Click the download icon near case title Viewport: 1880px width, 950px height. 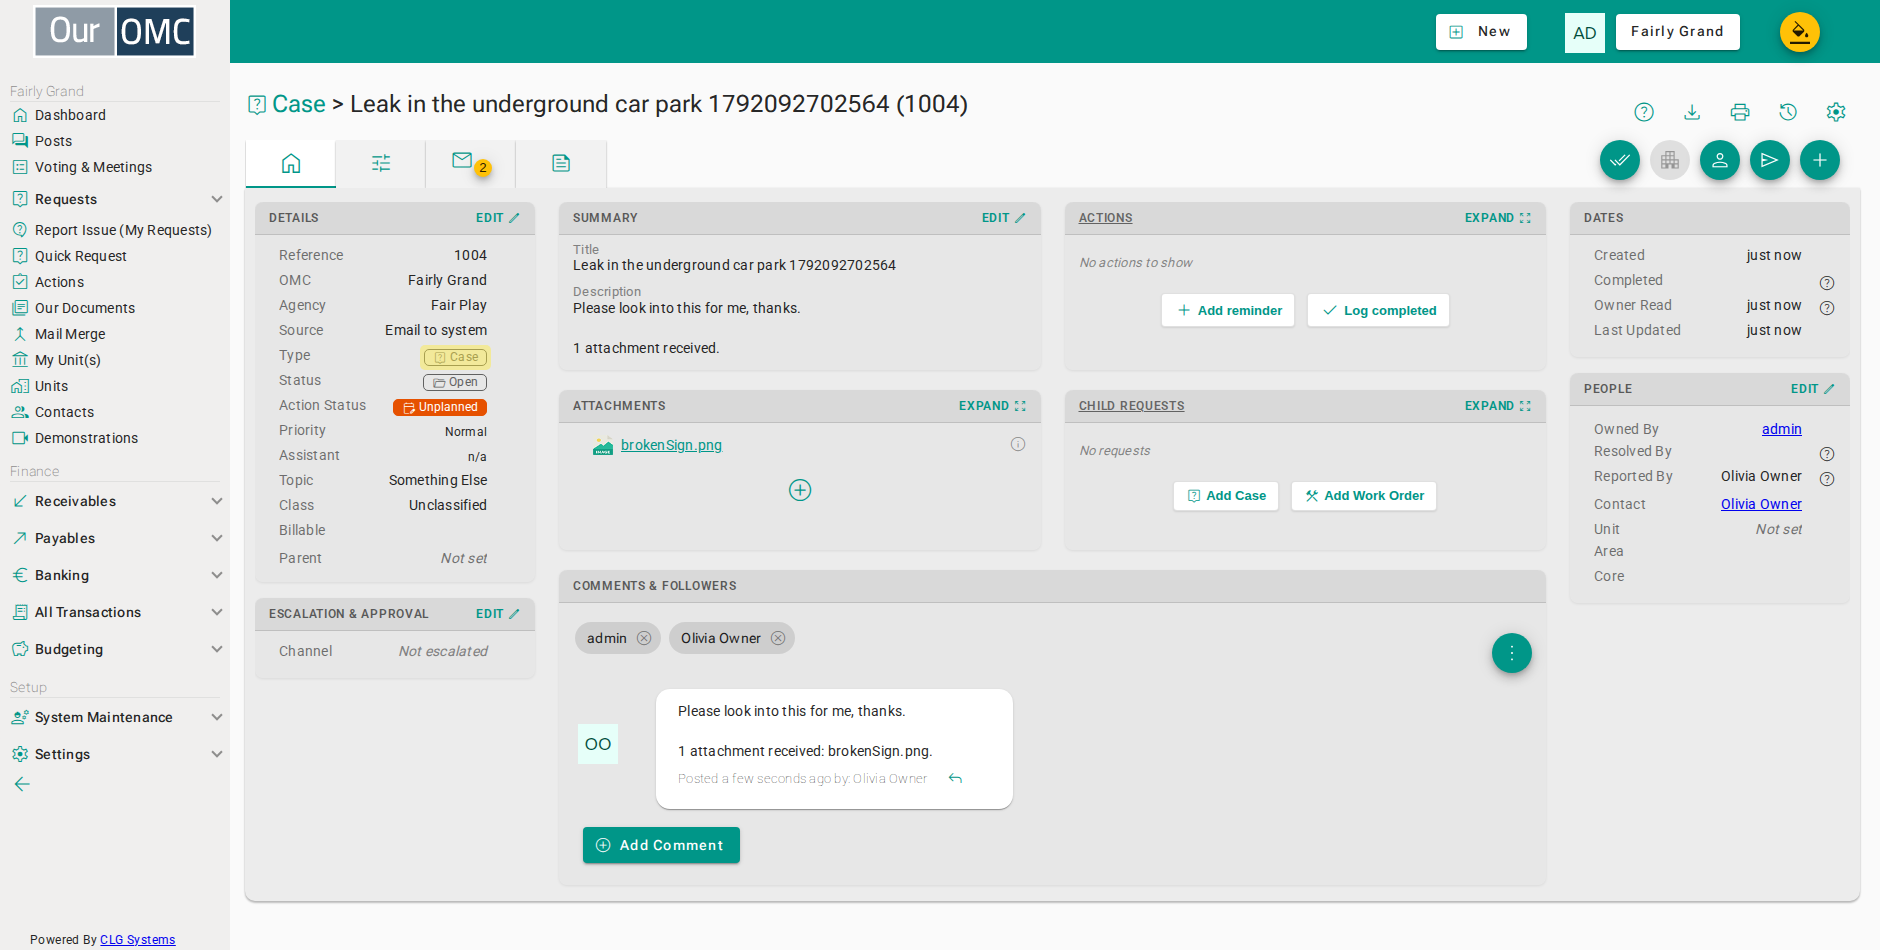click(x=1692, y=112)
